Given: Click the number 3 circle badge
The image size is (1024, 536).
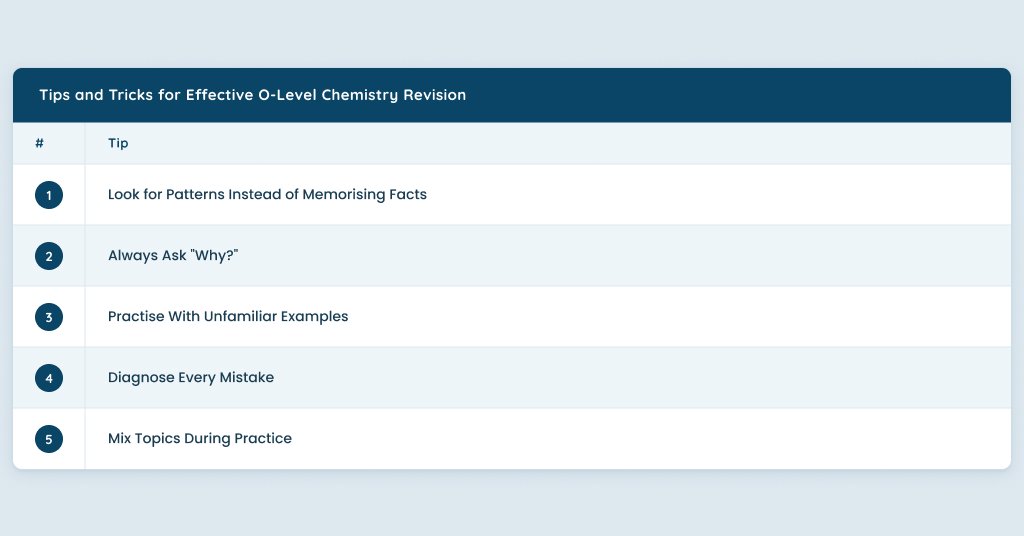Looking at the screenshot, I should [49, 317].
